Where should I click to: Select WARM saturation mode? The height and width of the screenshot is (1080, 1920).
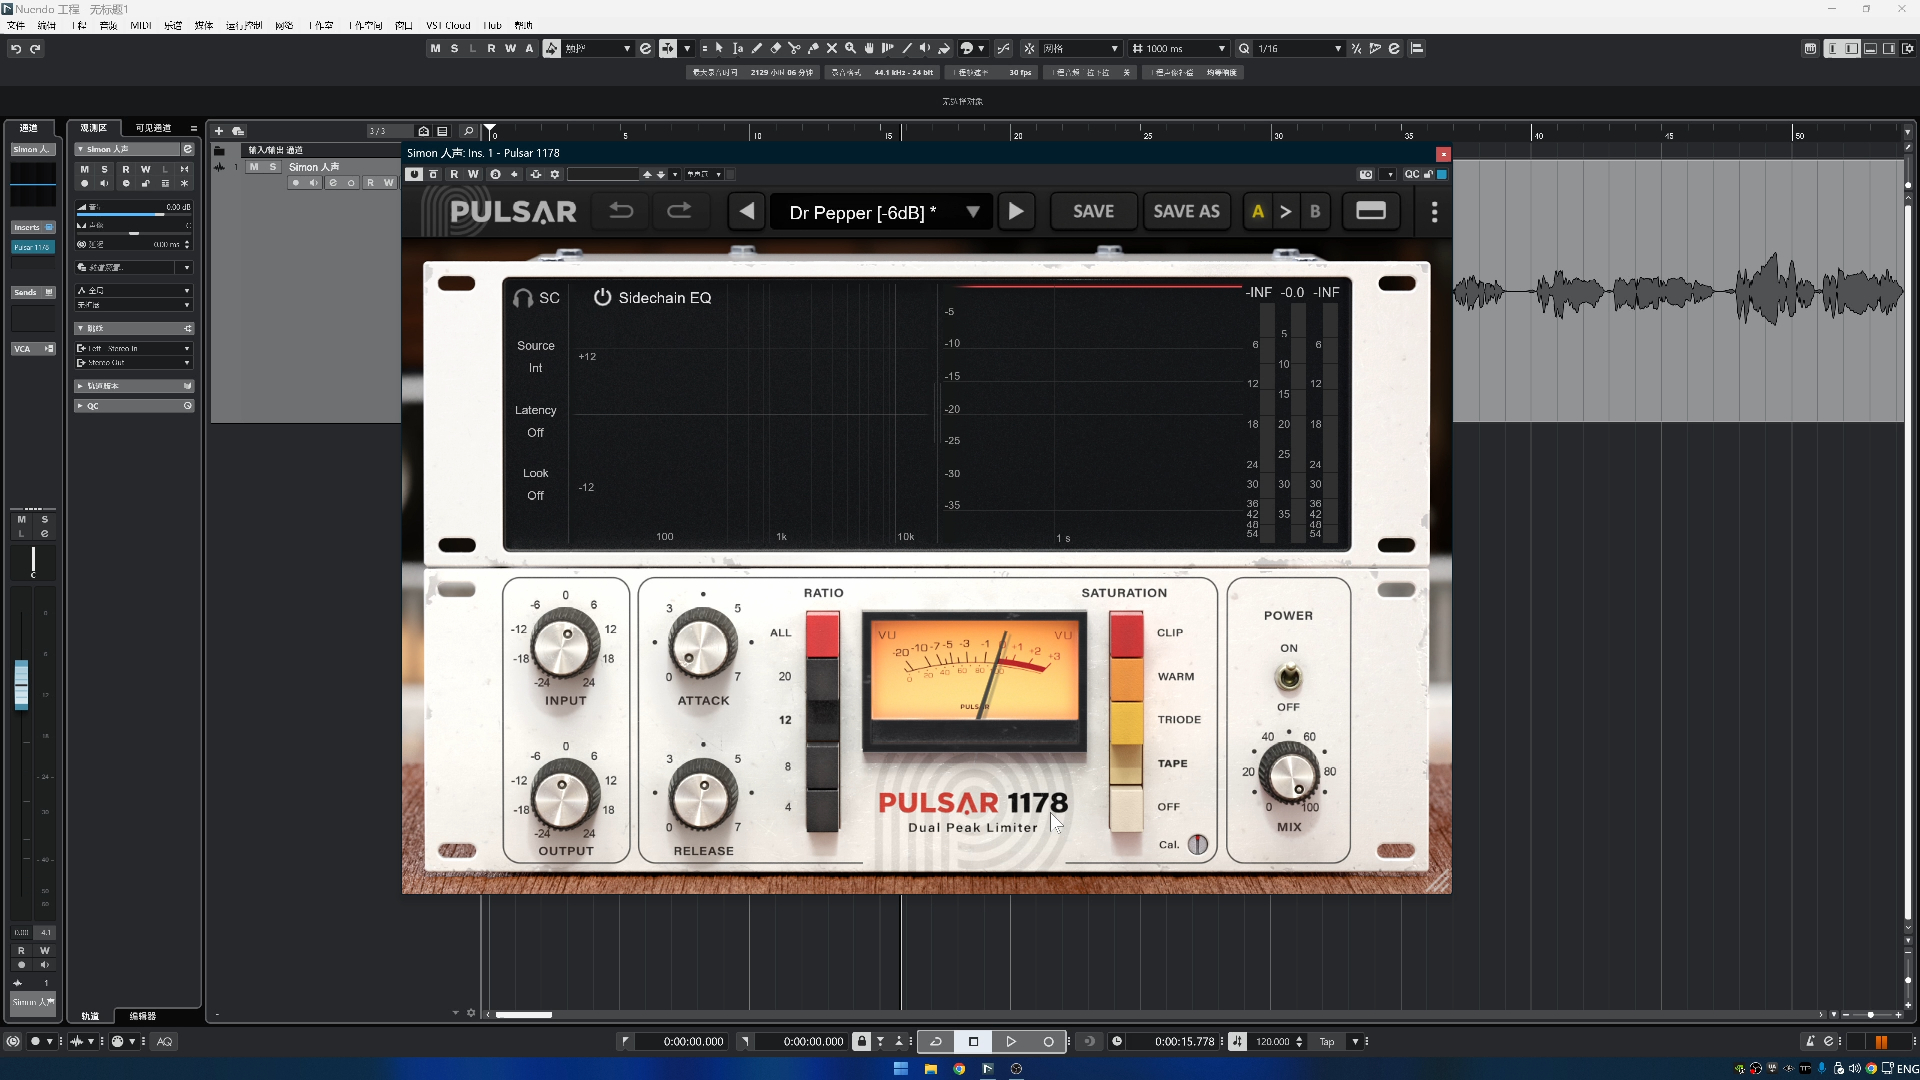1126,677
